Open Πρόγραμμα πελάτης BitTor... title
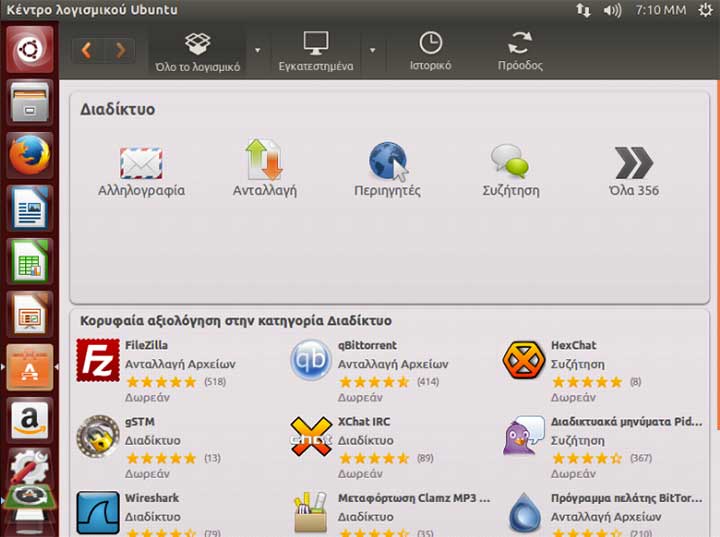 point(627,498)
